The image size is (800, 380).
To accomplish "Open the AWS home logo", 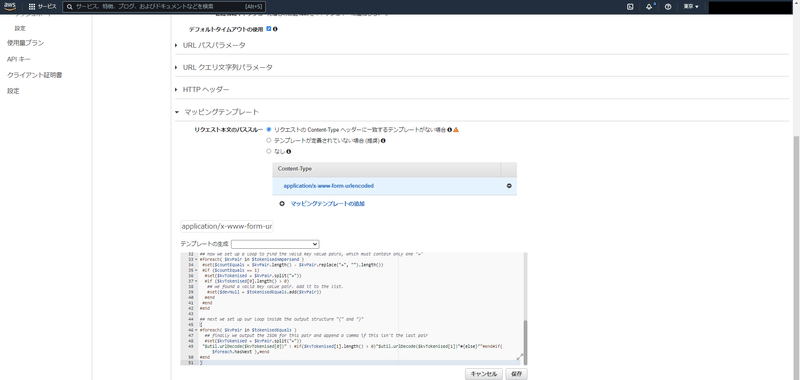I will (x=11, y=7).
